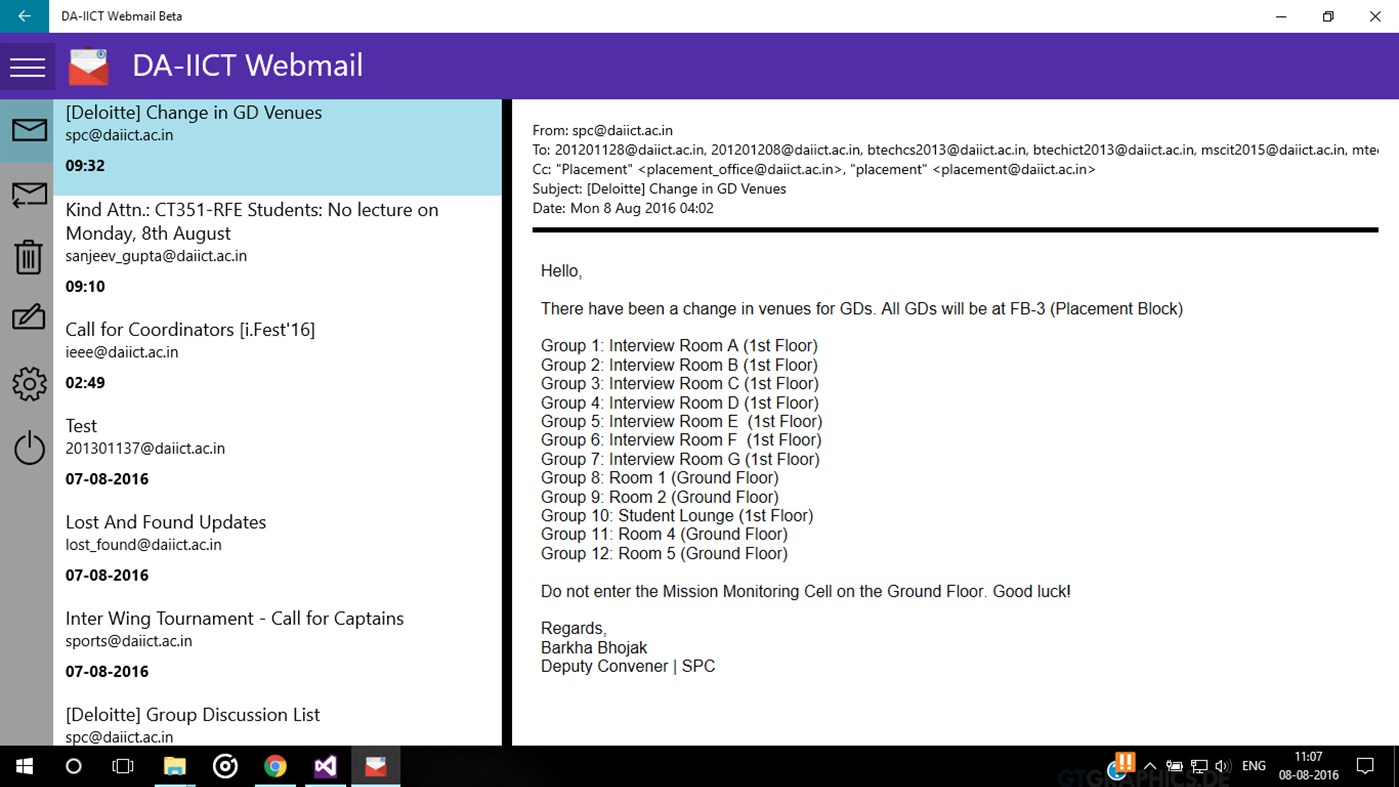Open the Windows Start menu
Image resolution: width=1399 pixels, height=787 pixels.
click(23, 766)
